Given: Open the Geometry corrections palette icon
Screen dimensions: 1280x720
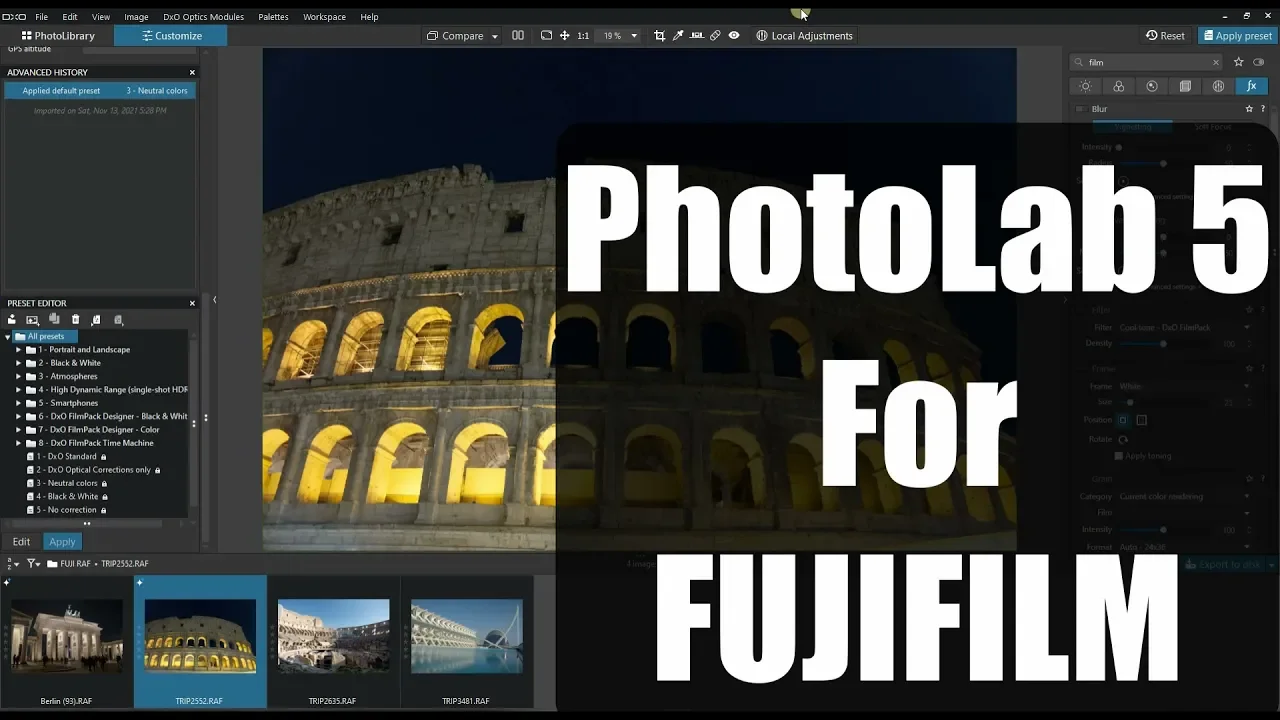Looking at the screenshot, I should (1185, 86).
